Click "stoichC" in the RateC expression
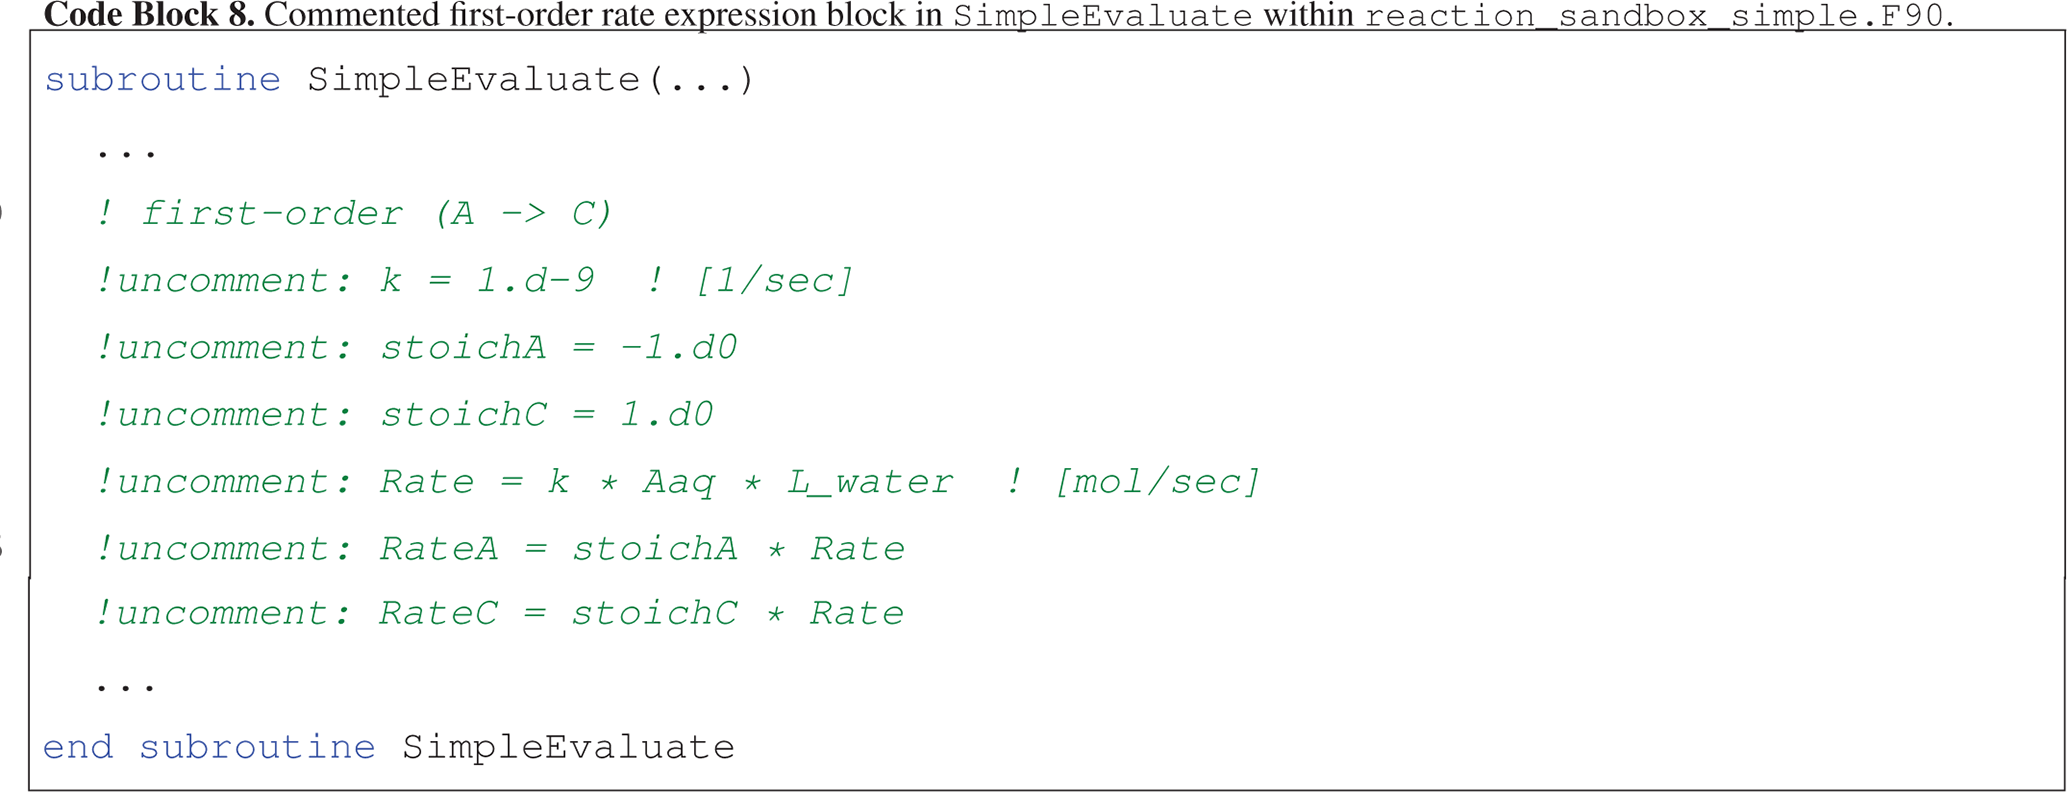 (654, 613)
